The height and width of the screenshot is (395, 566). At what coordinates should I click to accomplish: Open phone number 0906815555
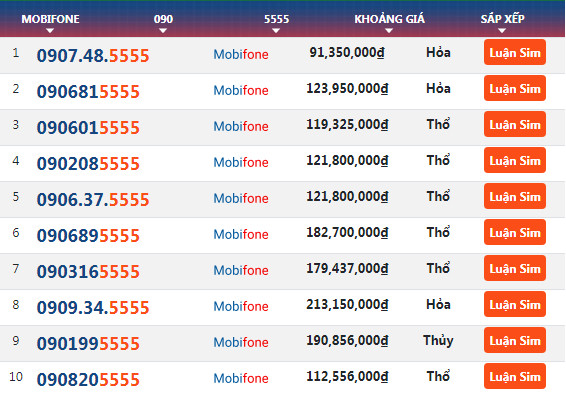click(88, 91)
